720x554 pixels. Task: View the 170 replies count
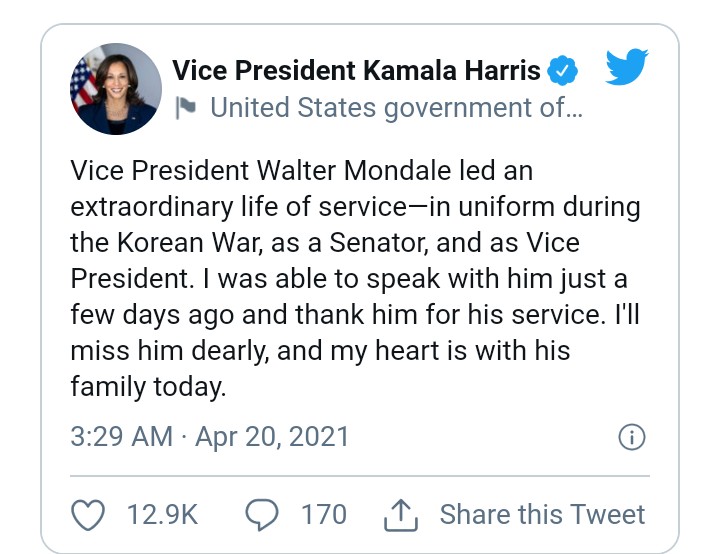pos(323,515)
